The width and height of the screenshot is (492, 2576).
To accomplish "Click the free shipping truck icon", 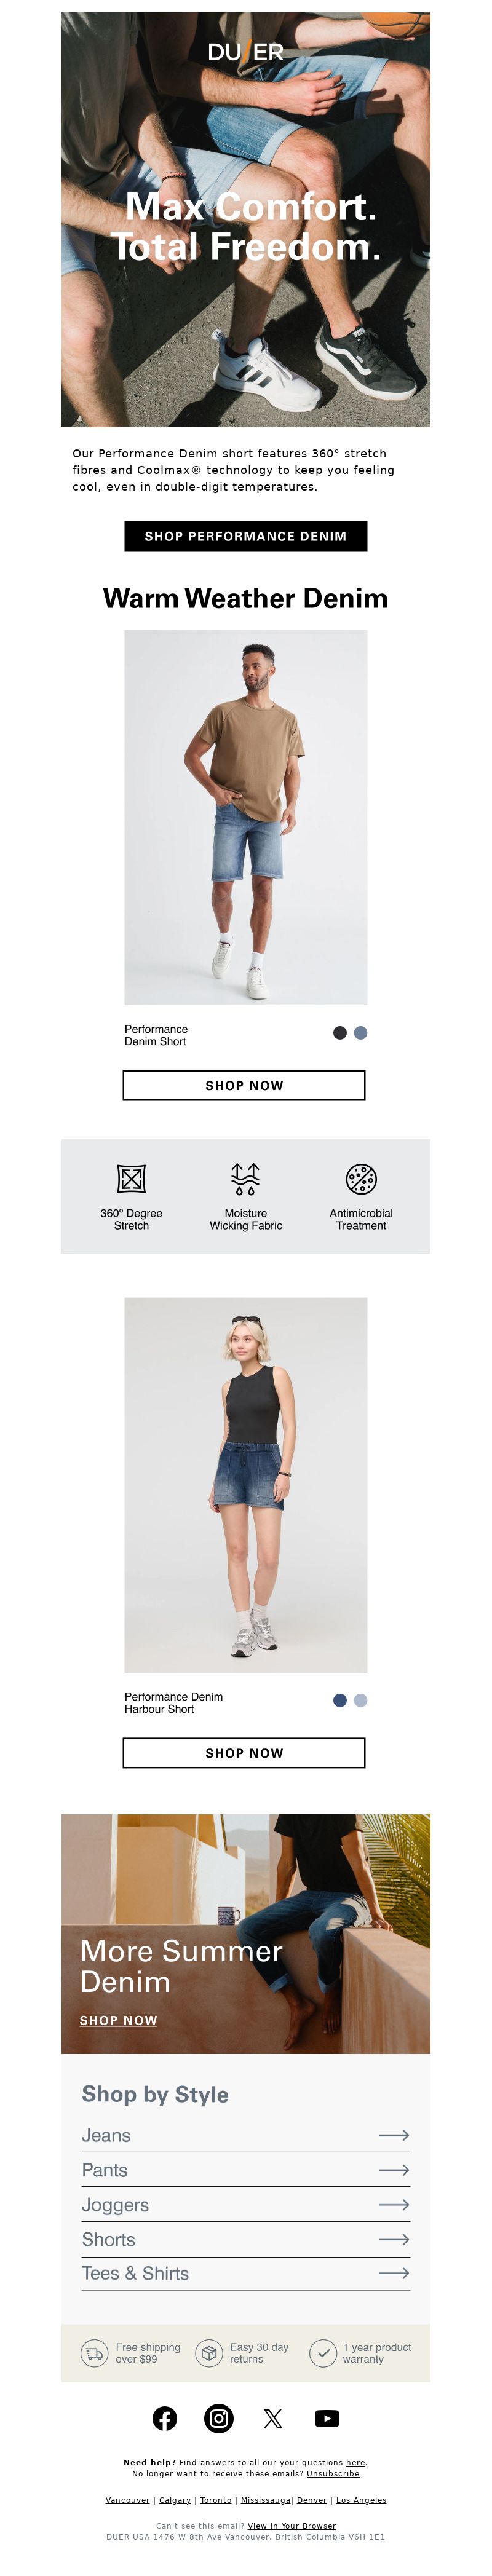I will [x=94, y=2353].
